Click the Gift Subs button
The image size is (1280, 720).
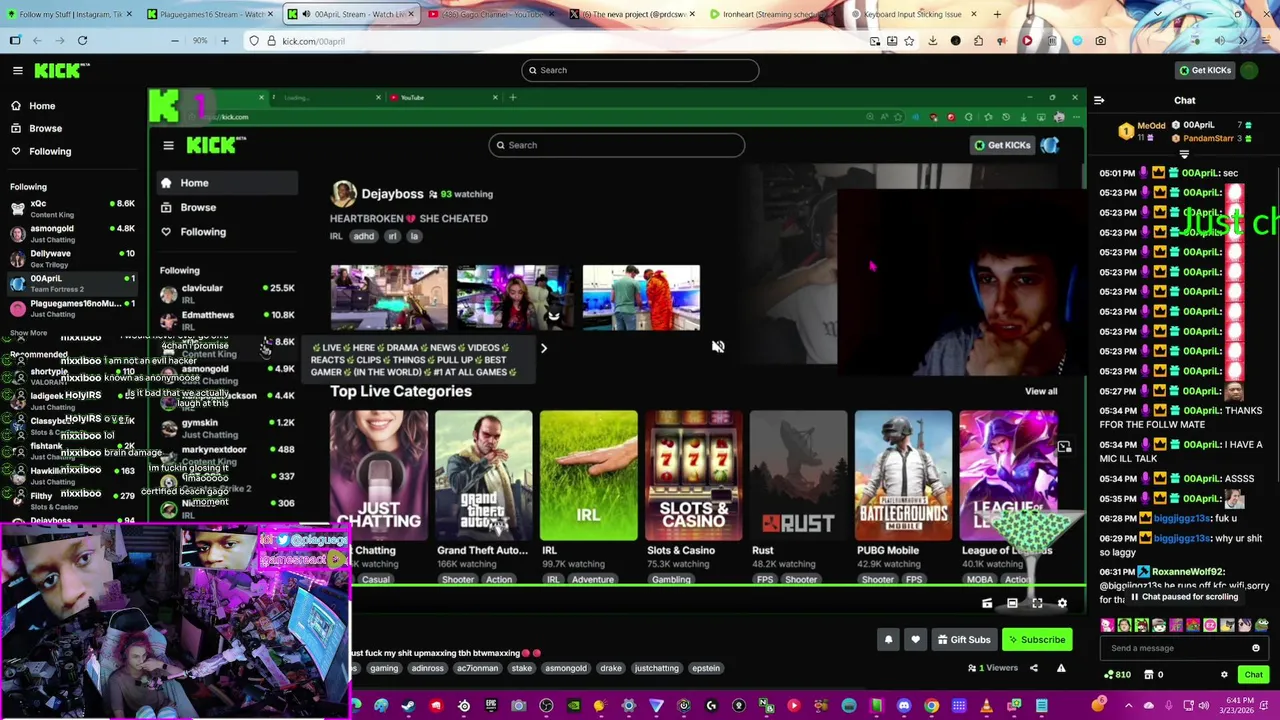click(x=963, y=640)
